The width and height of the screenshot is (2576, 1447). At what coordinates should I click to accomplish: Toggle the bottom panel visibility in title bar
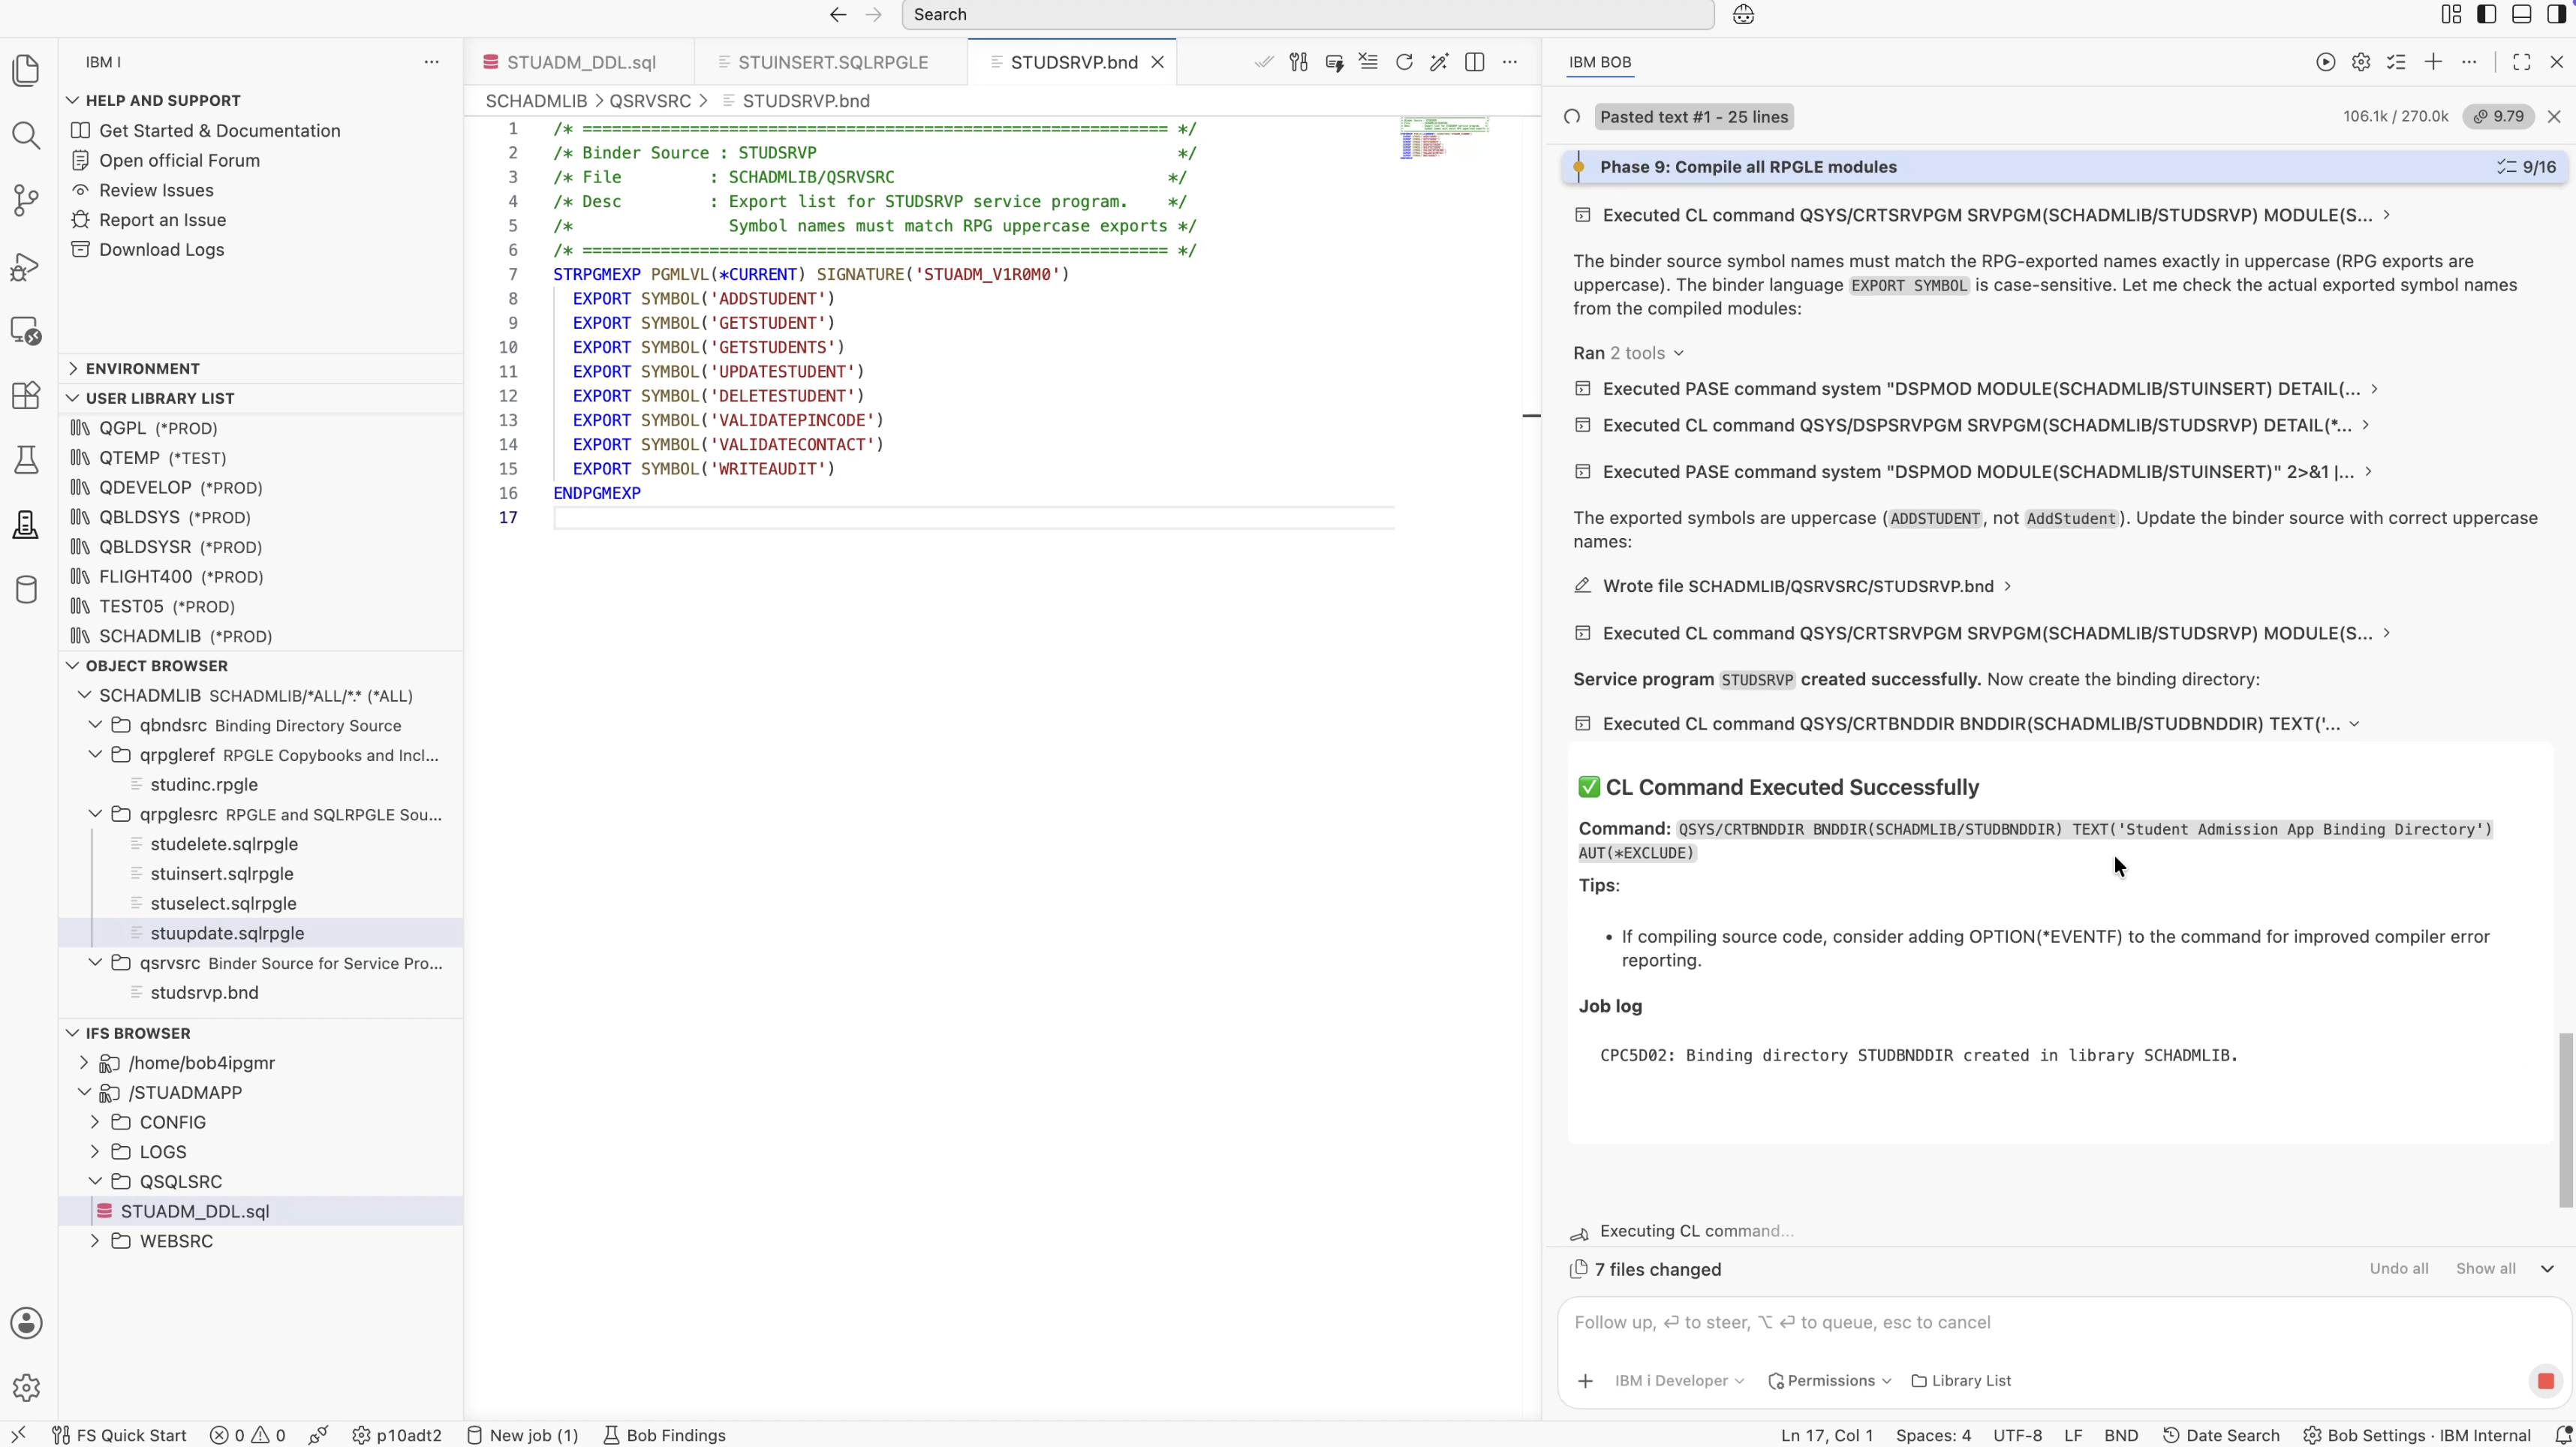coord(2522,14)
